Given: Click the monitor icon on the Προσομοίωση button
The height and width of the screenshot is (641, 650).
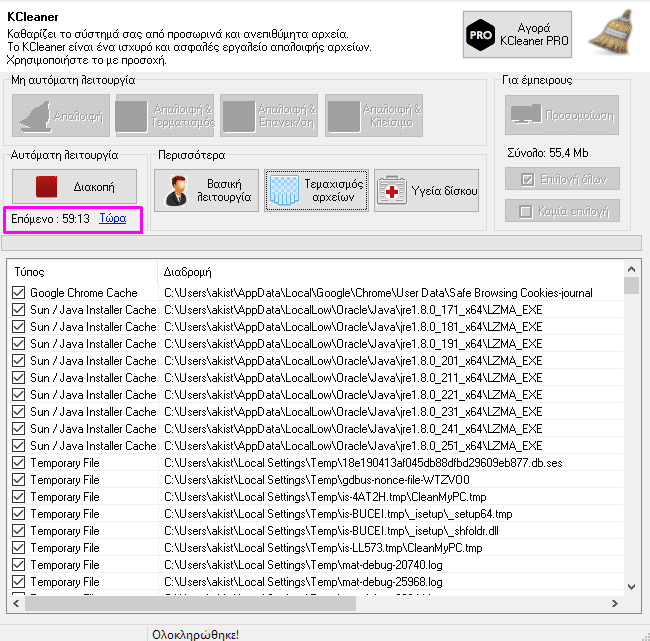Looking at the screenshot, I should (526, 114).
